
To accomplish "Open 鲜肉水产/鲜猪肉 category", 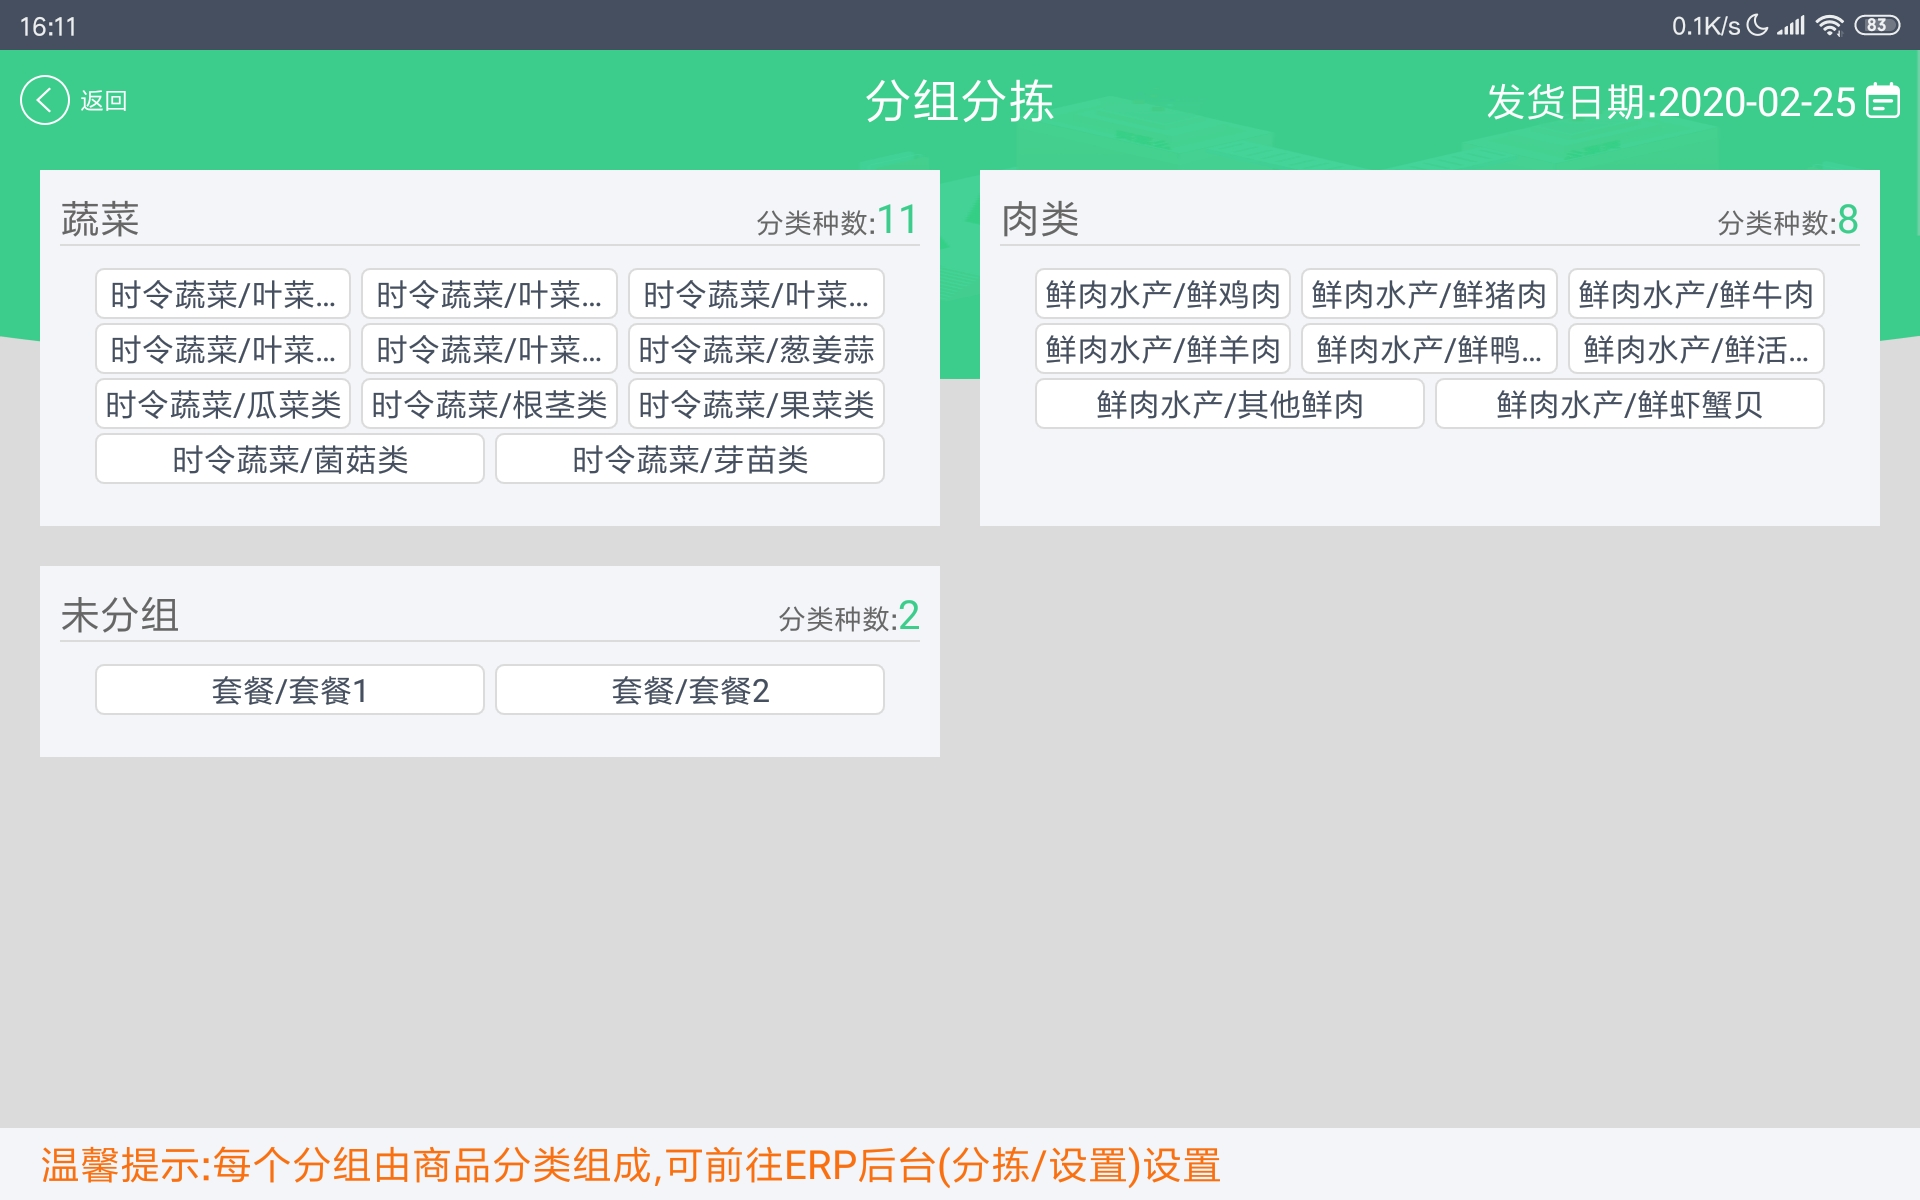I will point(1429,294).
